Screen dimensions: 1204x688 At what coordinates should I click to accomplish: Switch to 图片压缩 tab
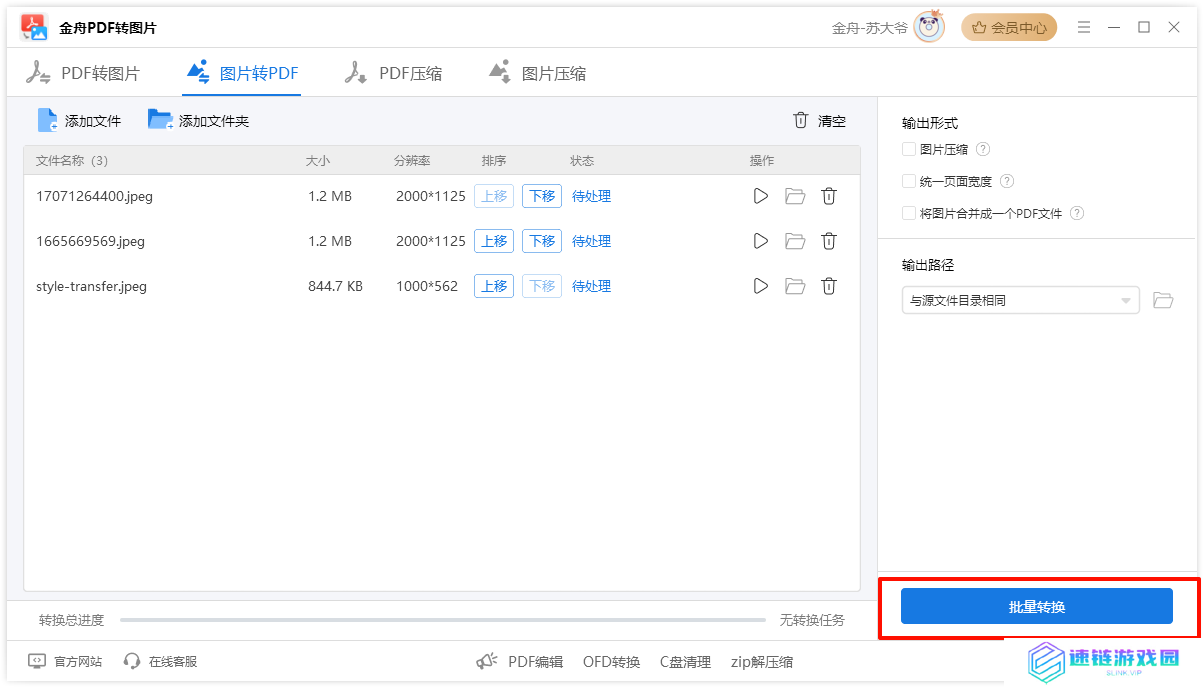pos(537,73)
